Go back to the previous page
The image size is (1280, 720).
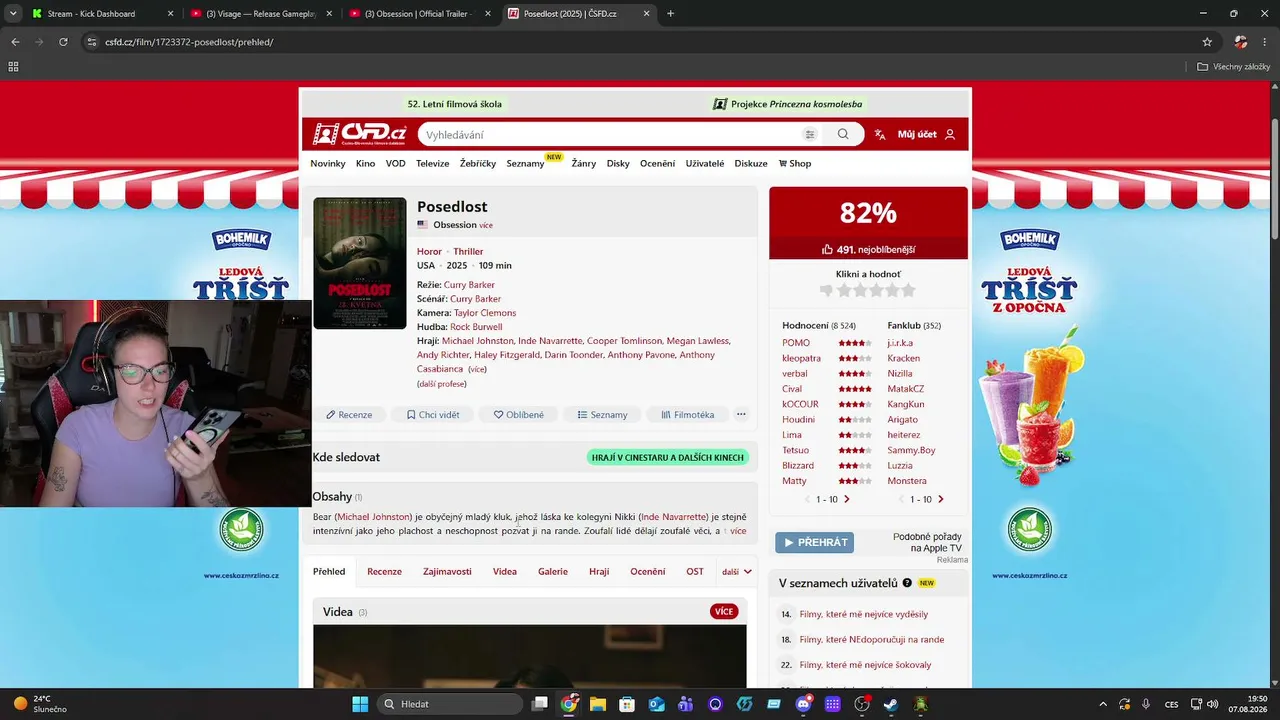tap(15, 42)
